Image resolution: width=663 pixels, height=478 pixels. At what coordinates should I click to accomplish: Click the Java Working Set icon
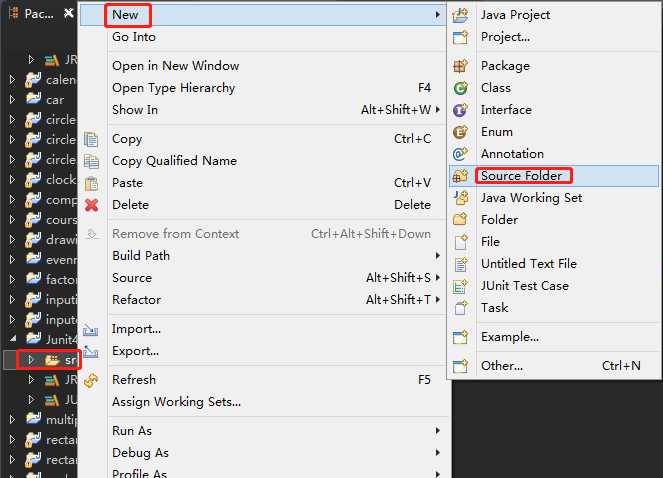click(x=460, y=198)
